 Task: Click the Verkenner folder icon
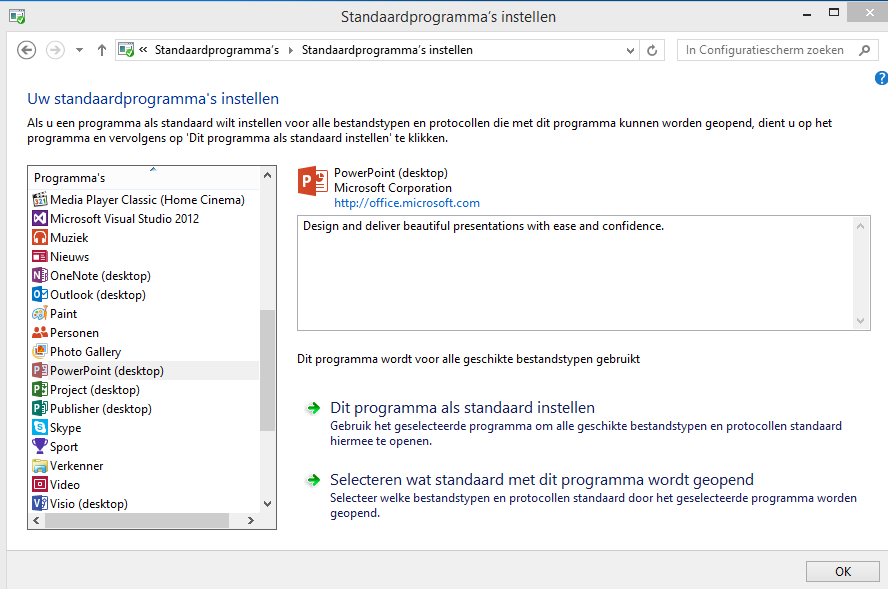coord(40,466)
